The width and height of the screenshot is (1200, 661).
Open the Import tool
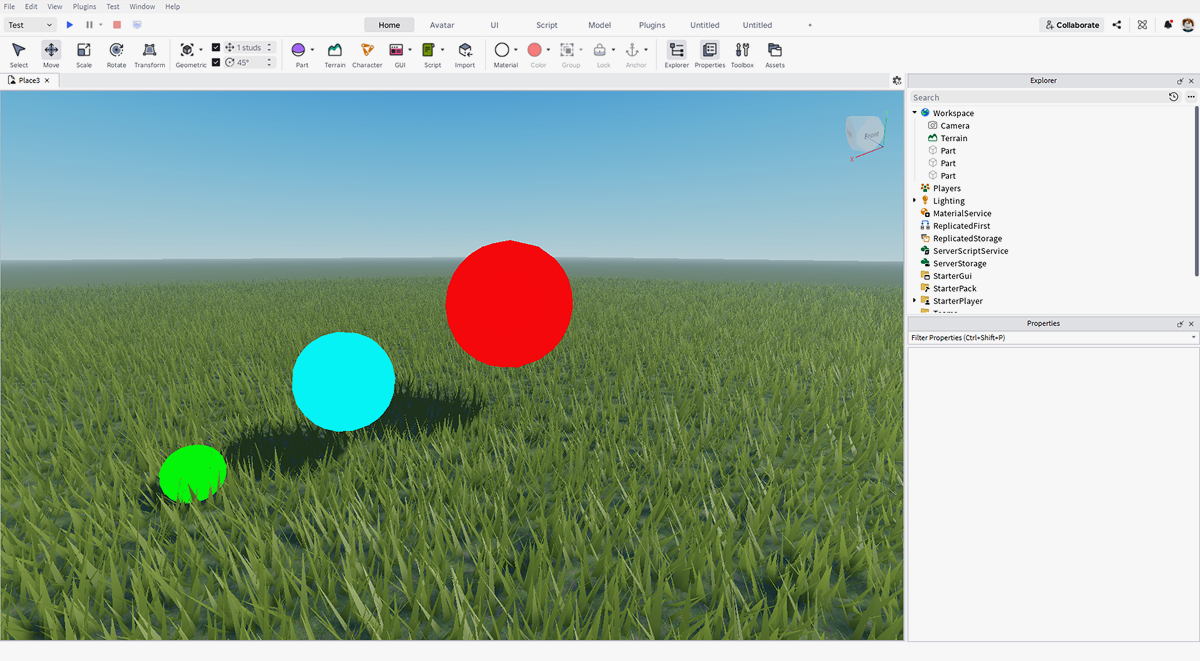tap(465, 55)
